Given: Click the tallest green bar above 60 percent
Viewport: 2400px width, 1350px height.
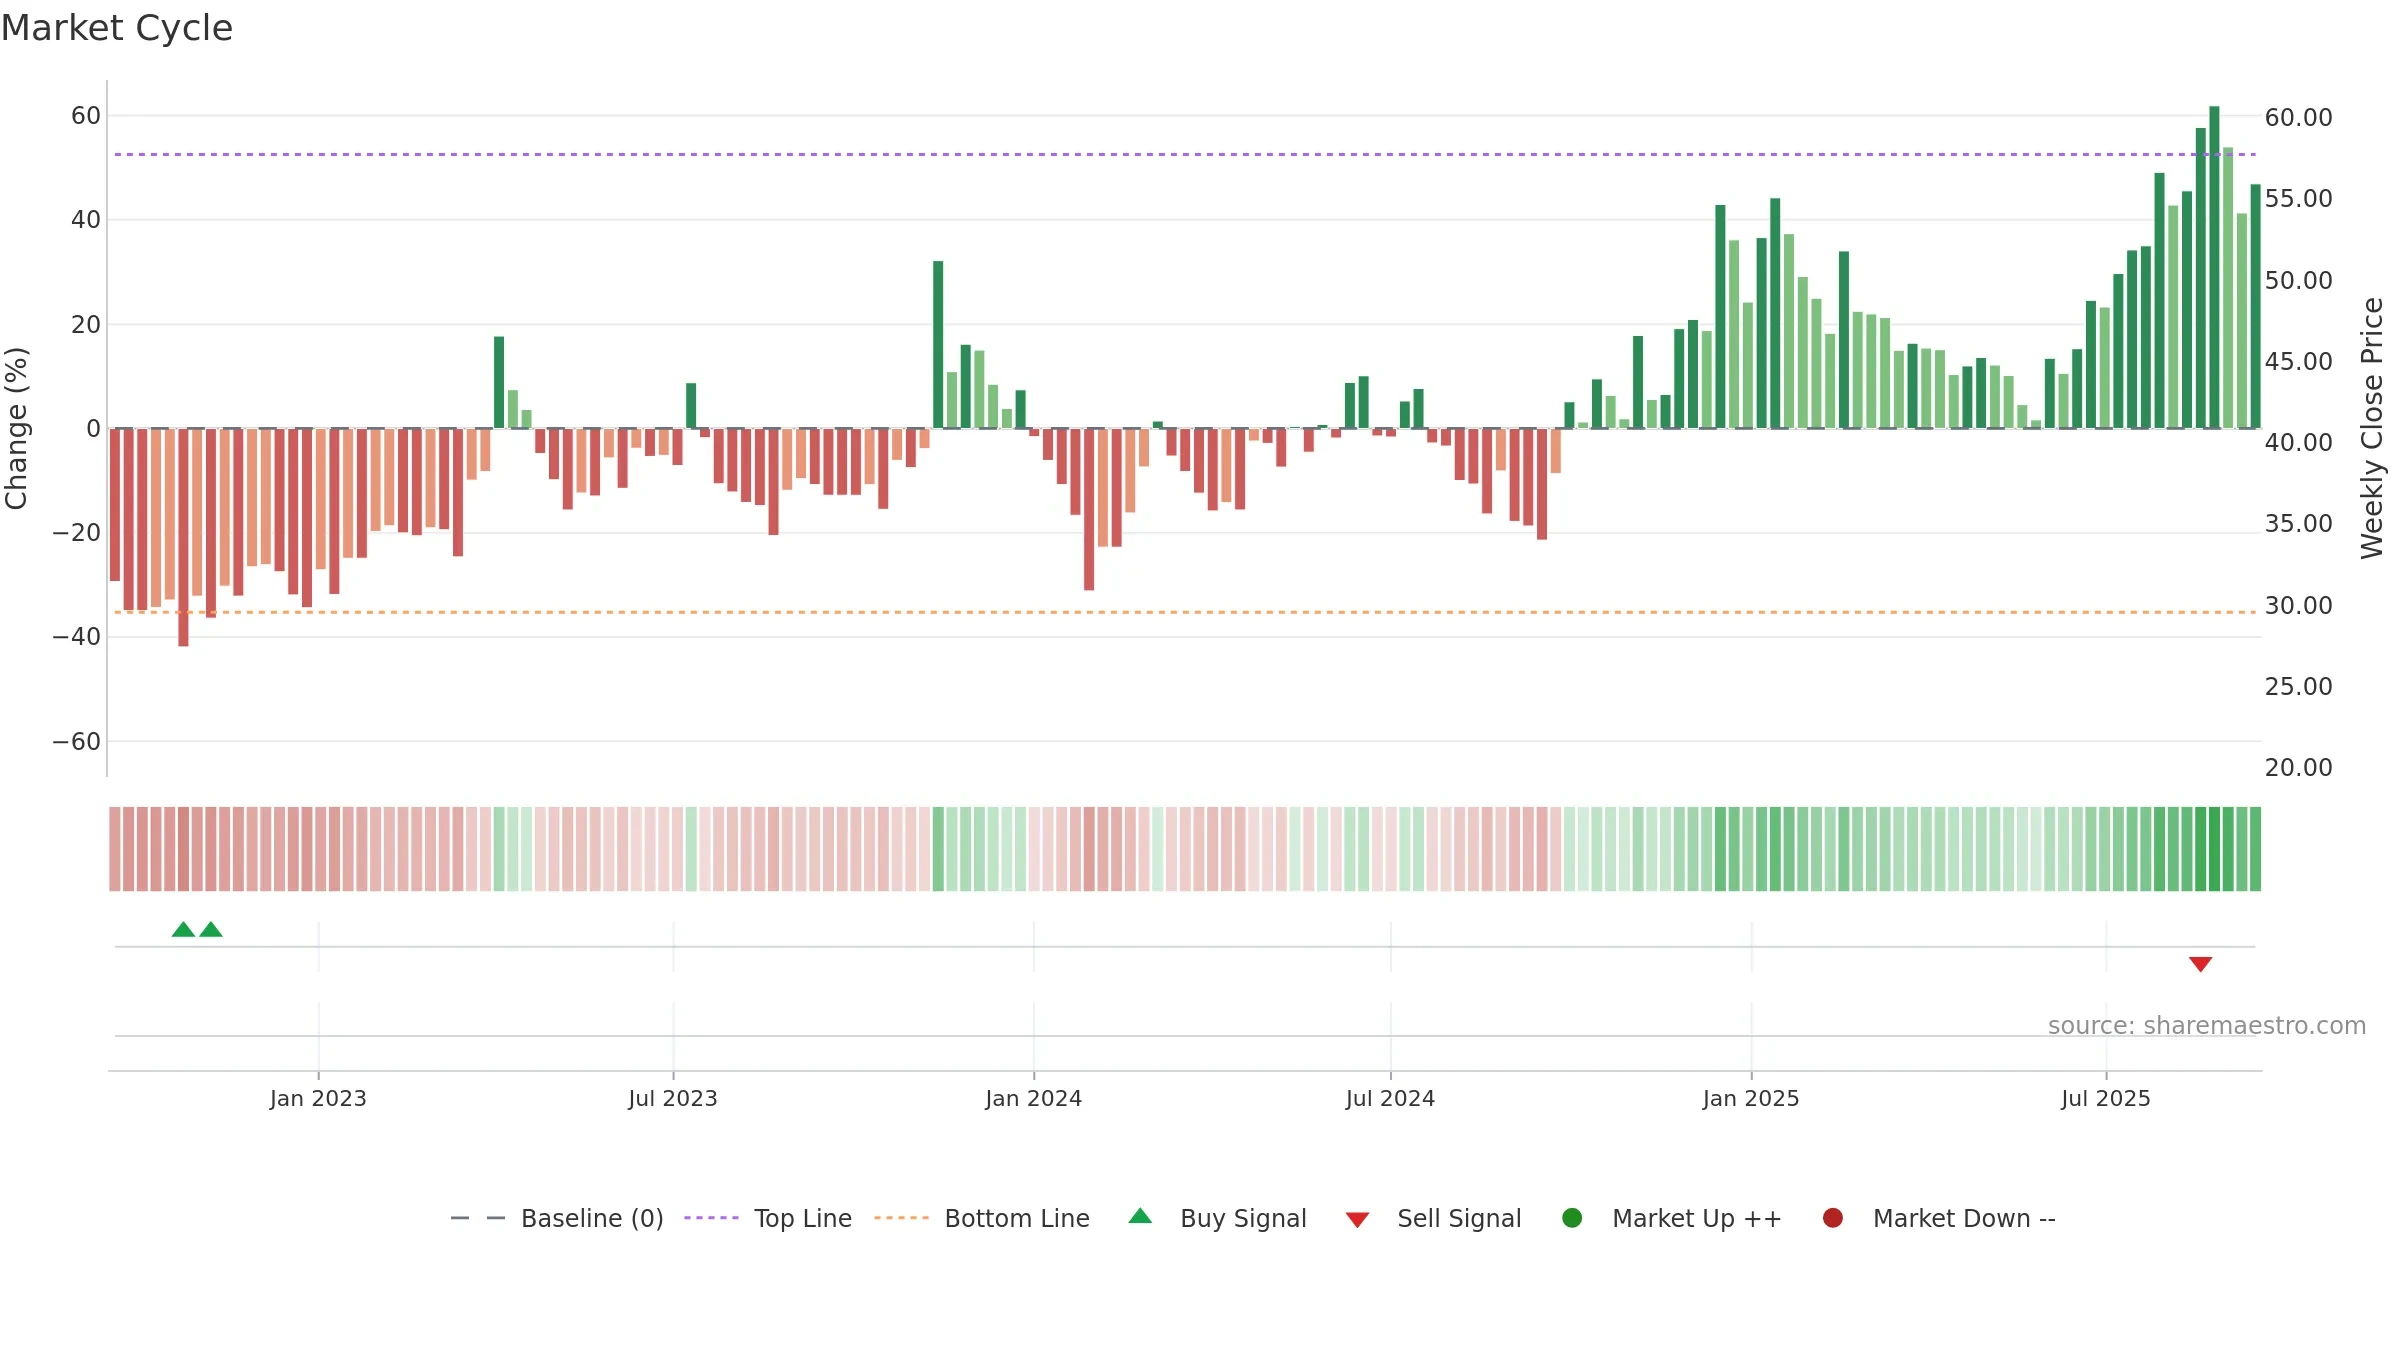Looking at the screenshot, I should [2214, 267].
